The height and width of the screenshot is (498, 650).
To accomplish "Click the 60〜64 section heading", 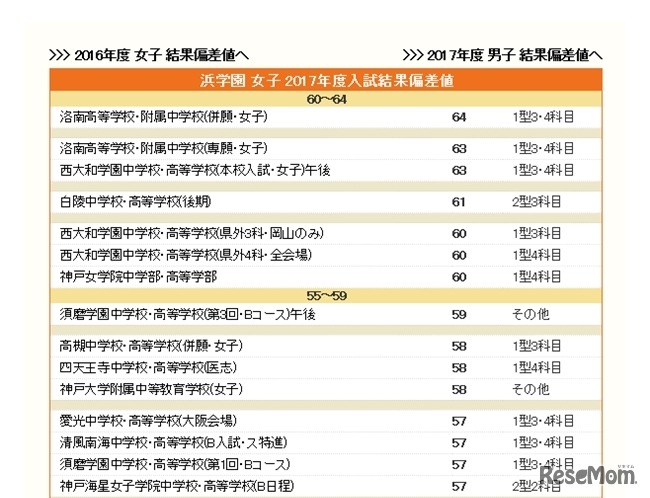I will (x=326, y=100).
